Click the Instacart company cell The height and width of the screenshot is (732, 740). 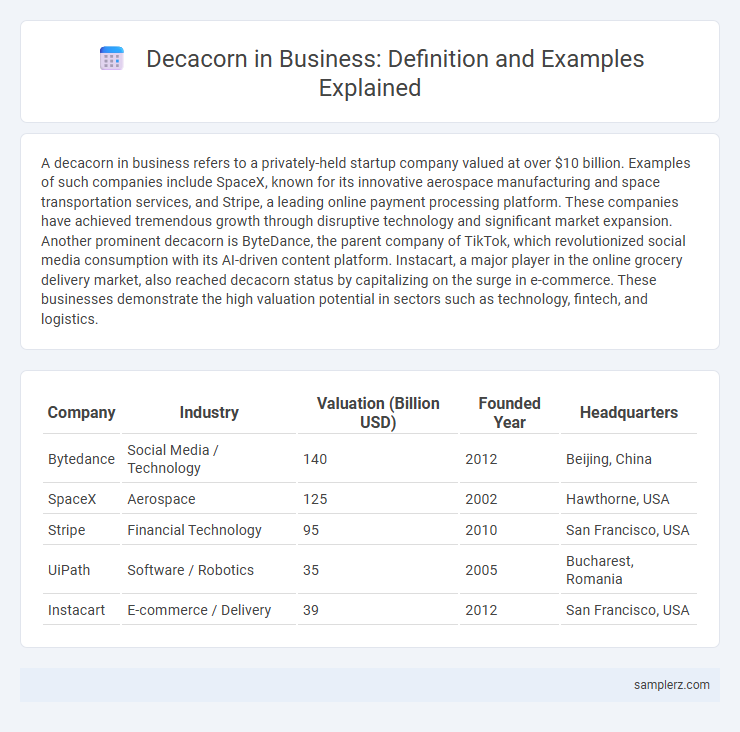point(81,610)
